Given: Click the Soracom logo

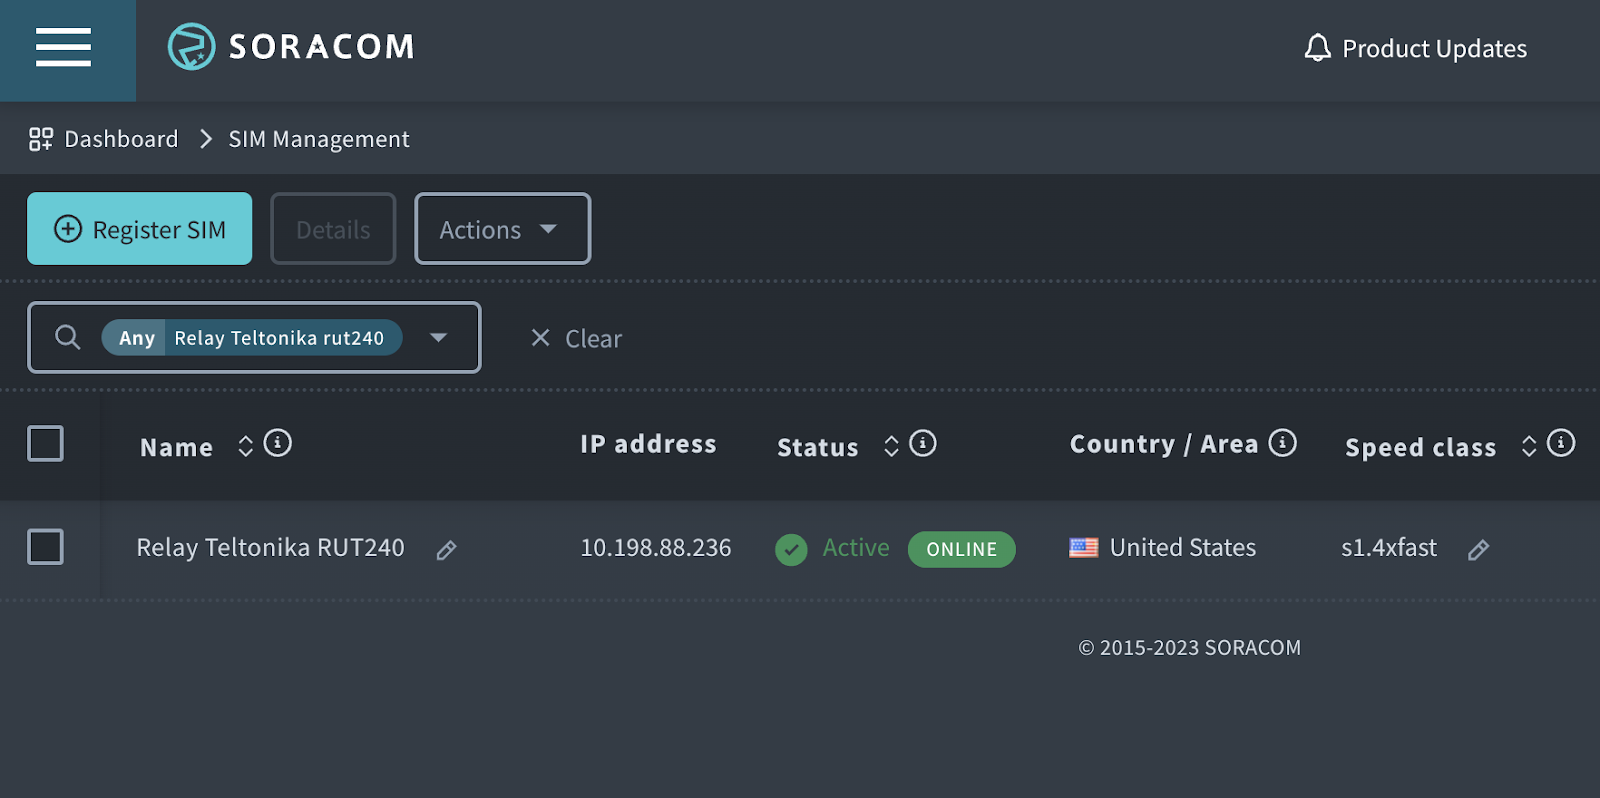Looking at the screenshot, I should pos(291,47).
